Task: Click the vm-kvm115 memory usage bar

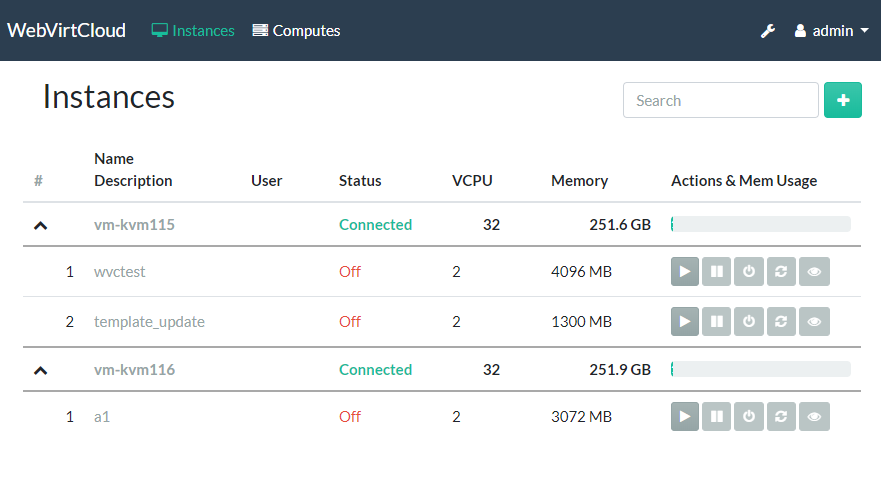Action: (760, 225)
